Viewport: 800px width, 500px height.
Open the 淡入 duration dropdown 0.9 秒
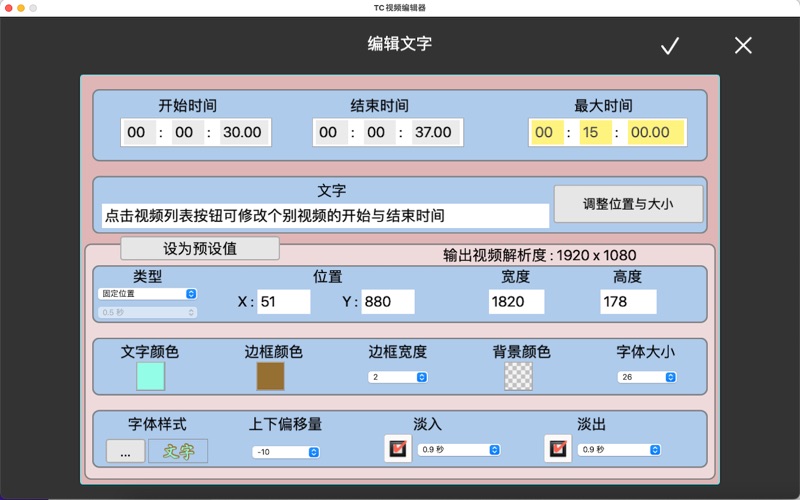[x=459, y=449]
